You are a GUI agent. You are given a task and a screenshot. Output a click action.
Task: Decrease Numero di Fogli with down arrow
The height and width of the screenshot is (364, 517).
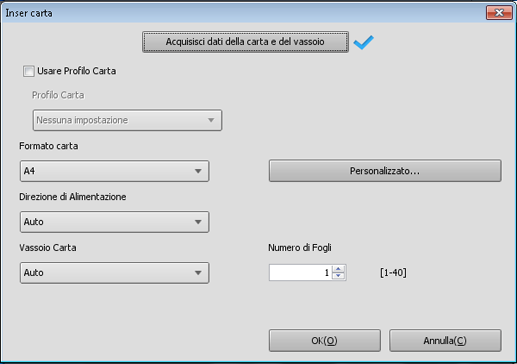point(339,276)
